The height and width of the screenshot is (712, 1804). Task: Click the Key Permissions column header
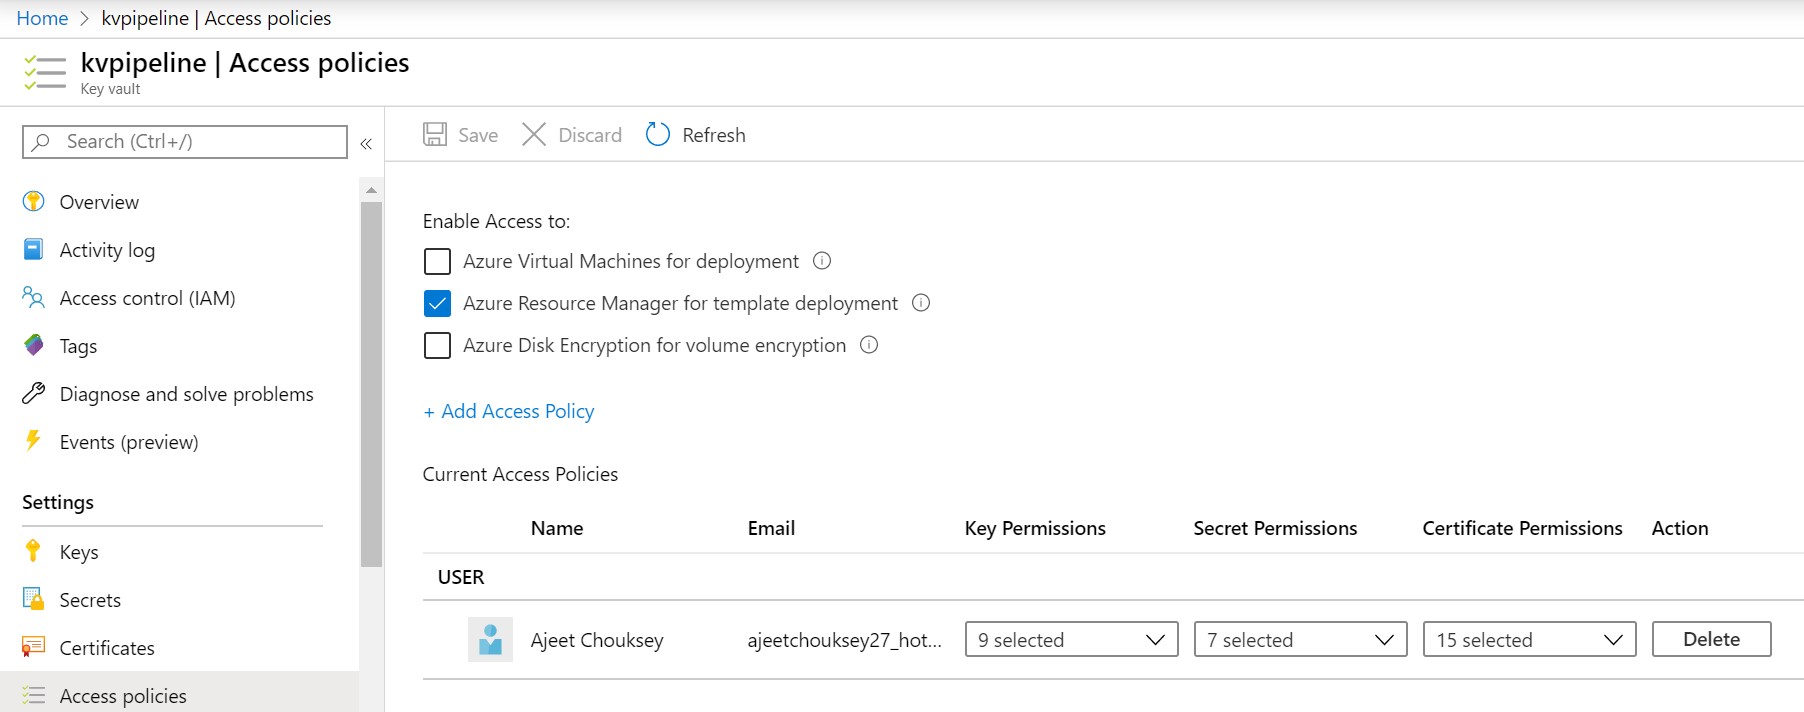[x=1035, y=528]
